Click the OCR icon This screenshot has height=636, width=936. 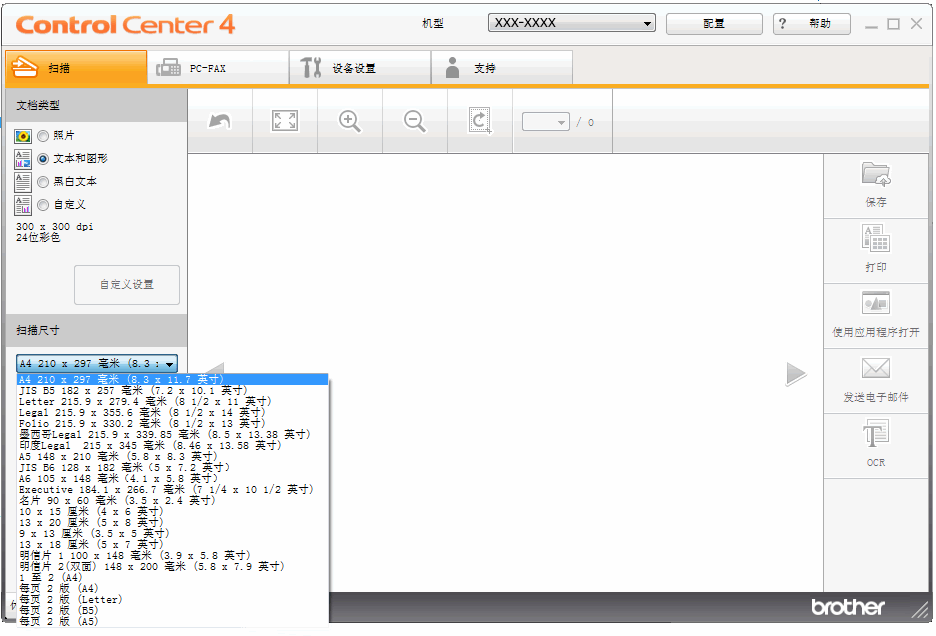click(x=876, y=433)
